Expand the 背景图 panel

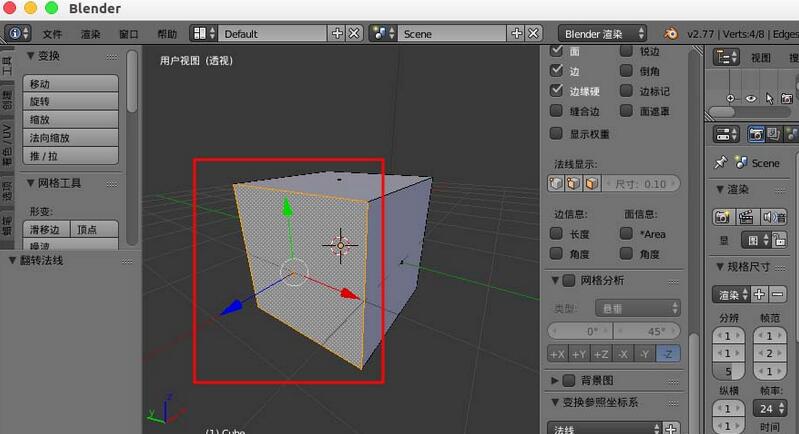tap(555, 380)
